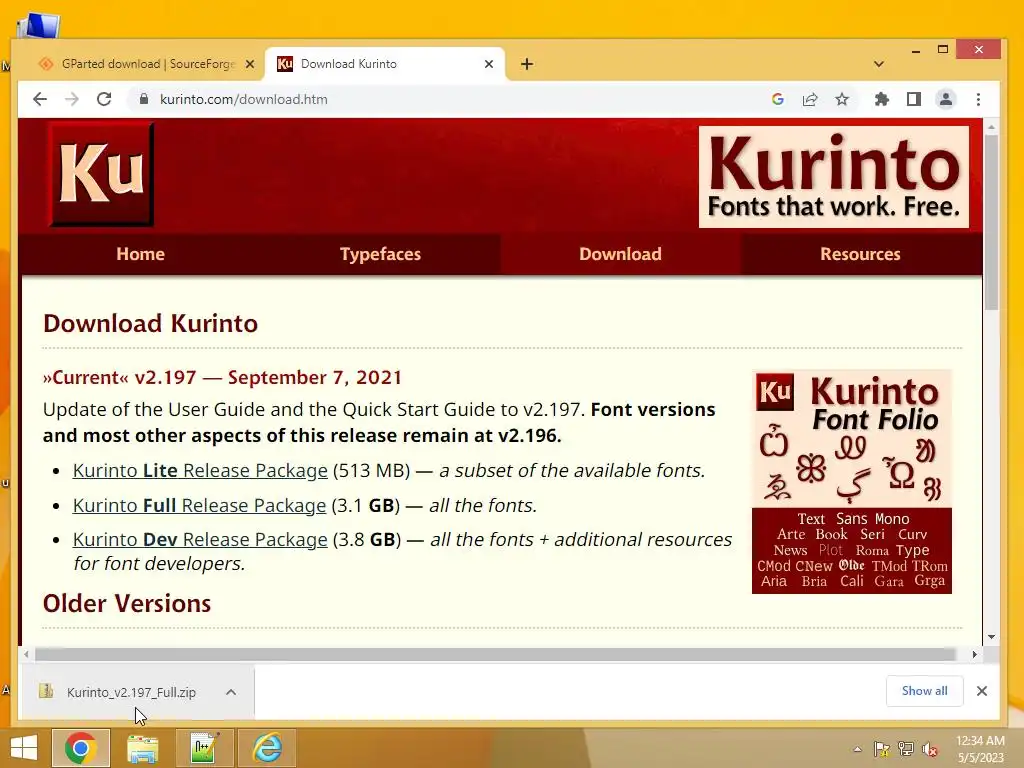Click horizontal scrollbar right arrow

click(974, 654)
